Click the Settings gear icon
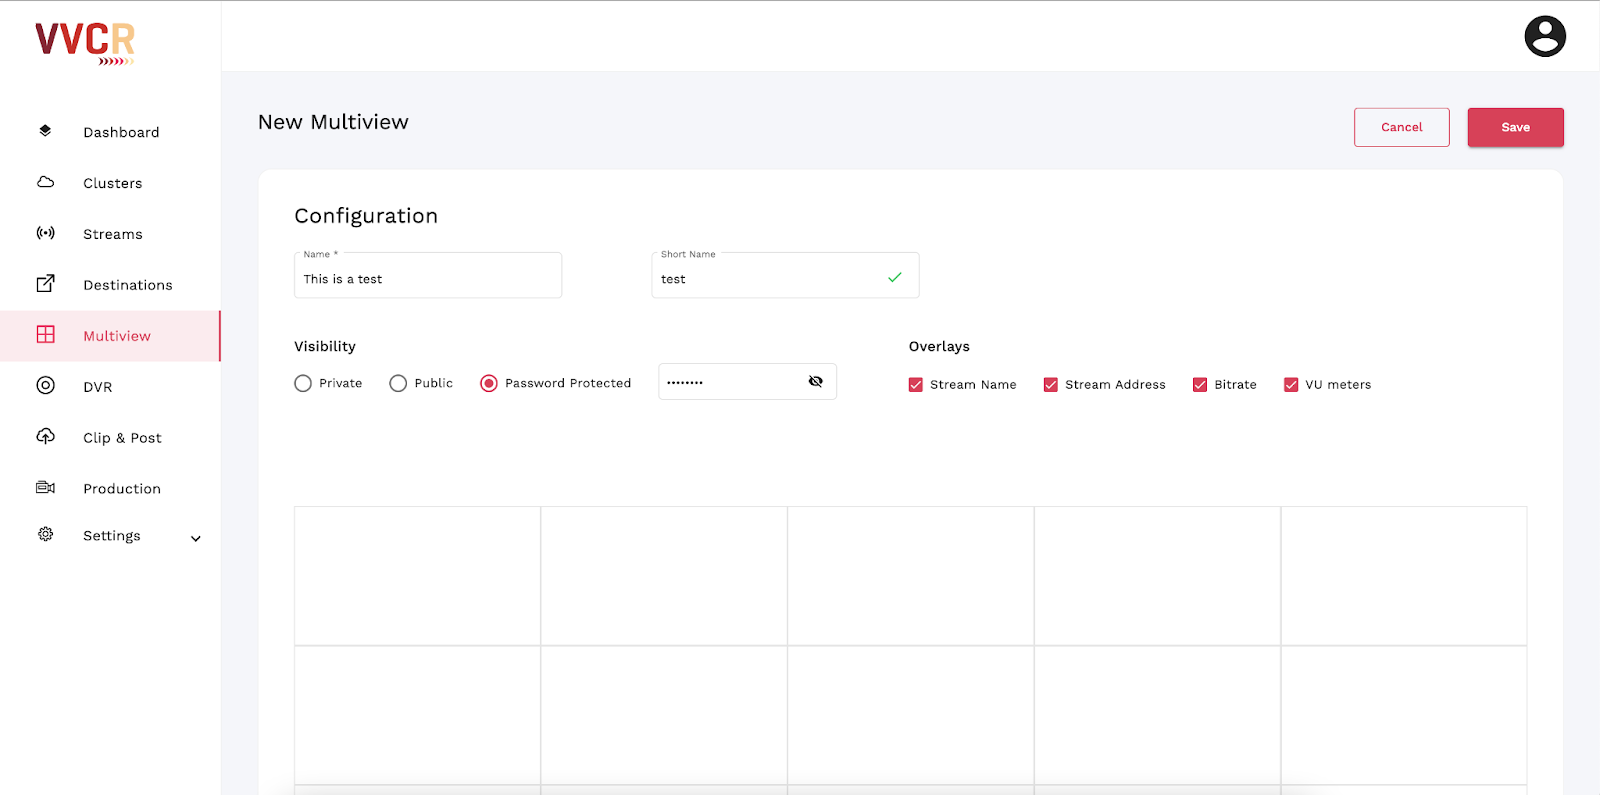Viewport: 1600px width, 795px height. coord(45,535)
